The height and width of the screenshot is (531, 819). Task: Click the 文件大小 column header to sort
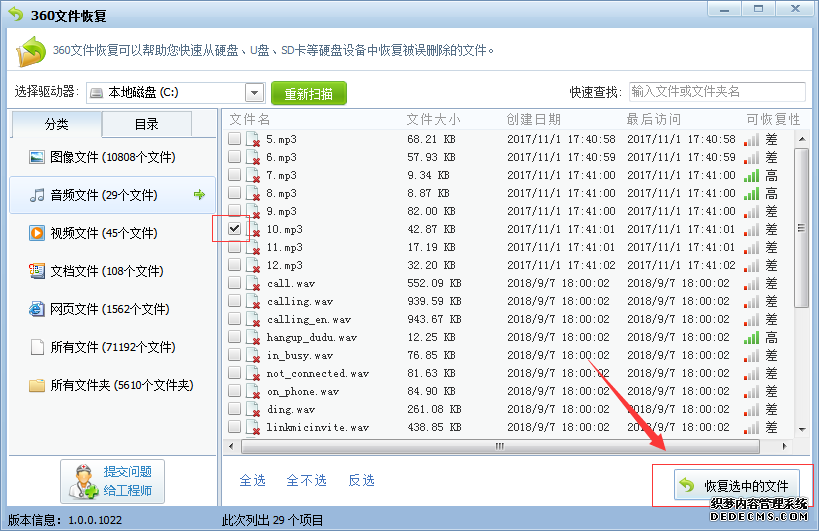tap(433, 119)
